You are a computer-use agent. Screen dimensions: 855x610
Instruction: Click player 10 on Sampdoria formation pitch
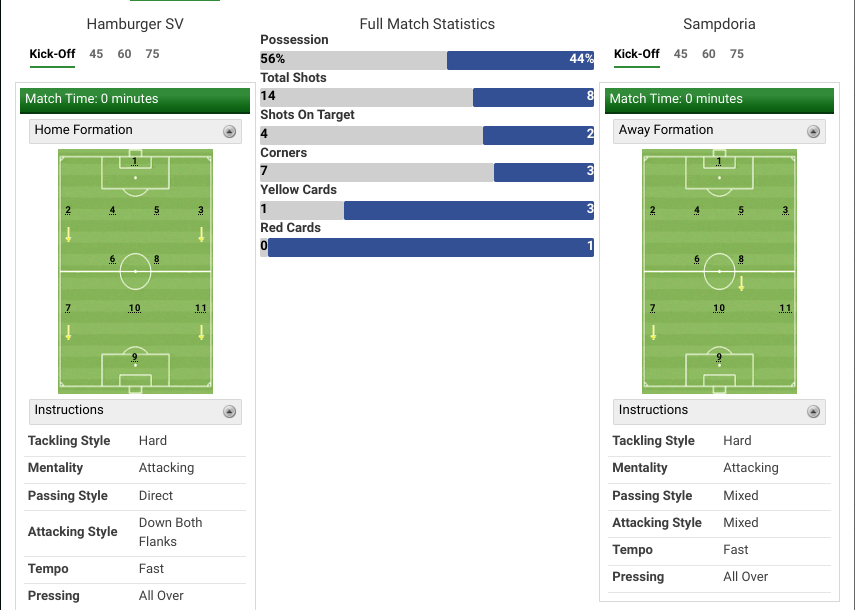click(x=719, y=308)
